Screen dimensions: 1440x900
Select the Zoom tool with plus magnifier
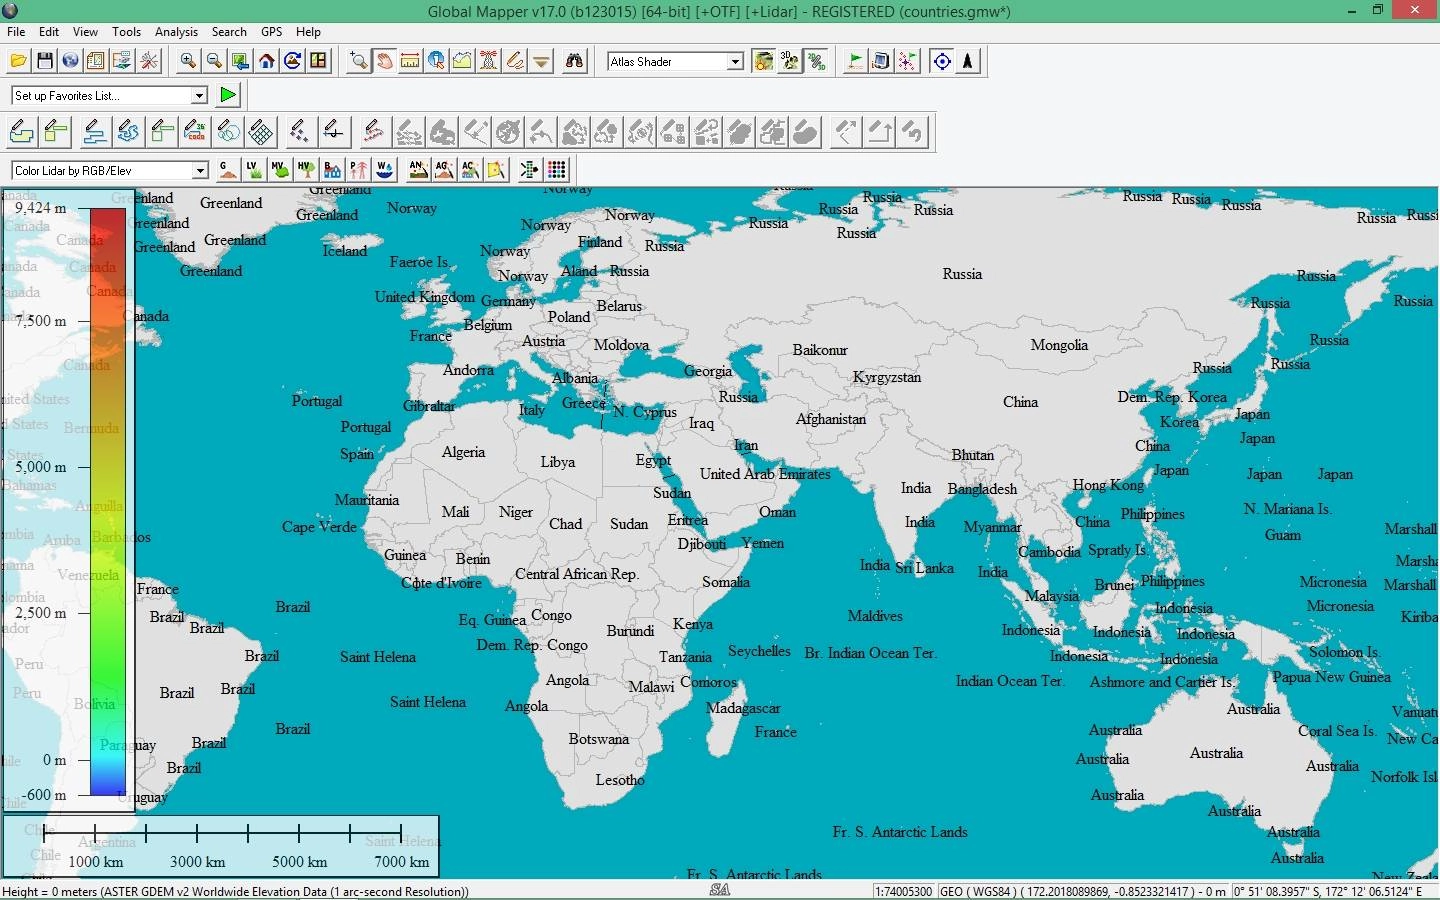[x=358, y=61]
